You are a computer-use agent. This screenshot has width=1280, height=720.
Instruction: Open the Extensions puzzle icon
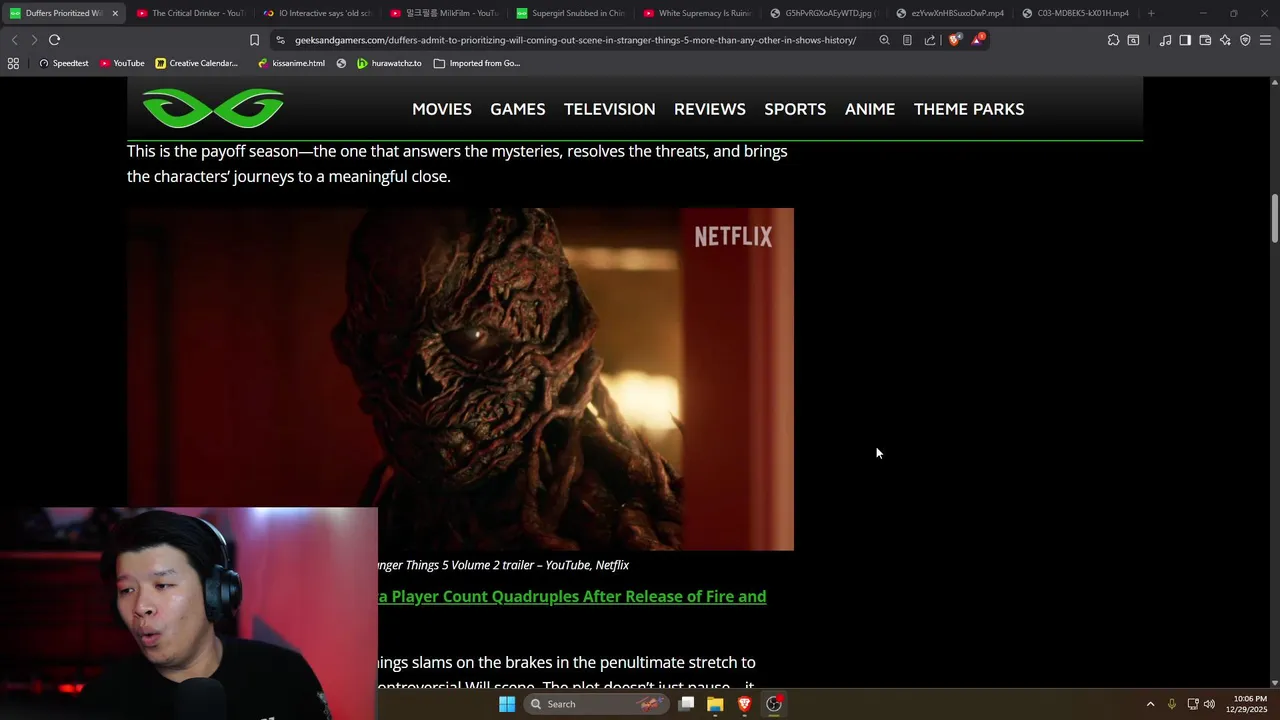pyautogui.click(x=1113, y=40)
